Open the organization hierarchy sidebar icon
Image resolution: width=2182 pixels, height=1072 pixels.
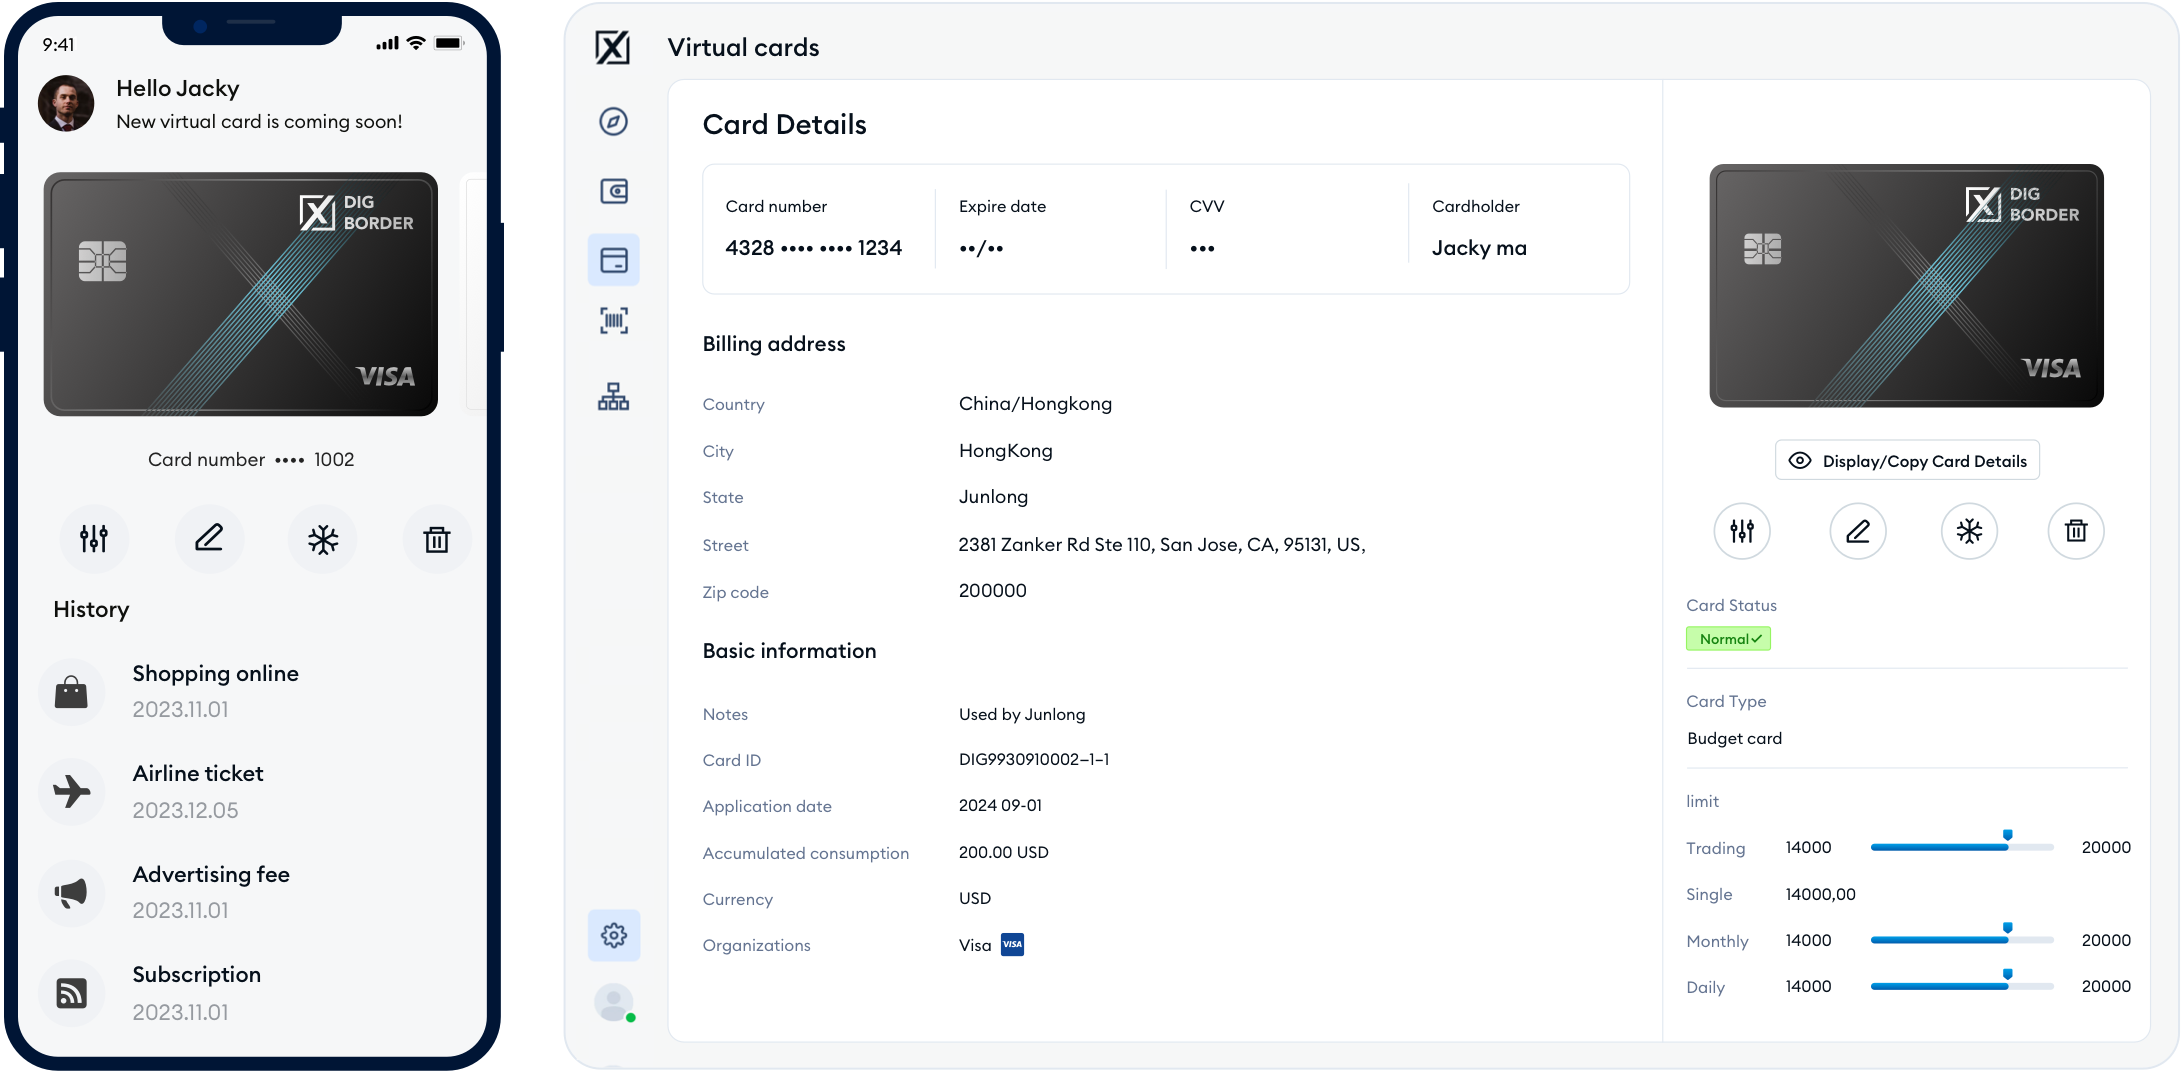pos(613,397)
